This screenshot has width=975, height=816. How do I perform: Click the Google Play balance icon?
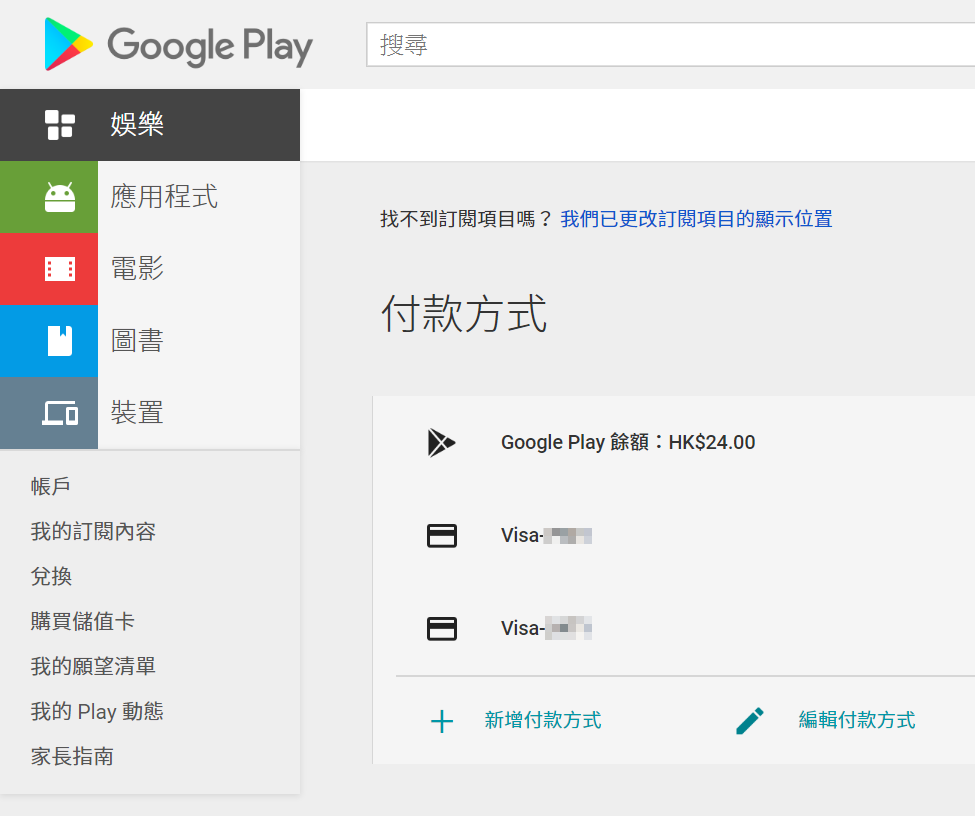[x=441, y=443]
